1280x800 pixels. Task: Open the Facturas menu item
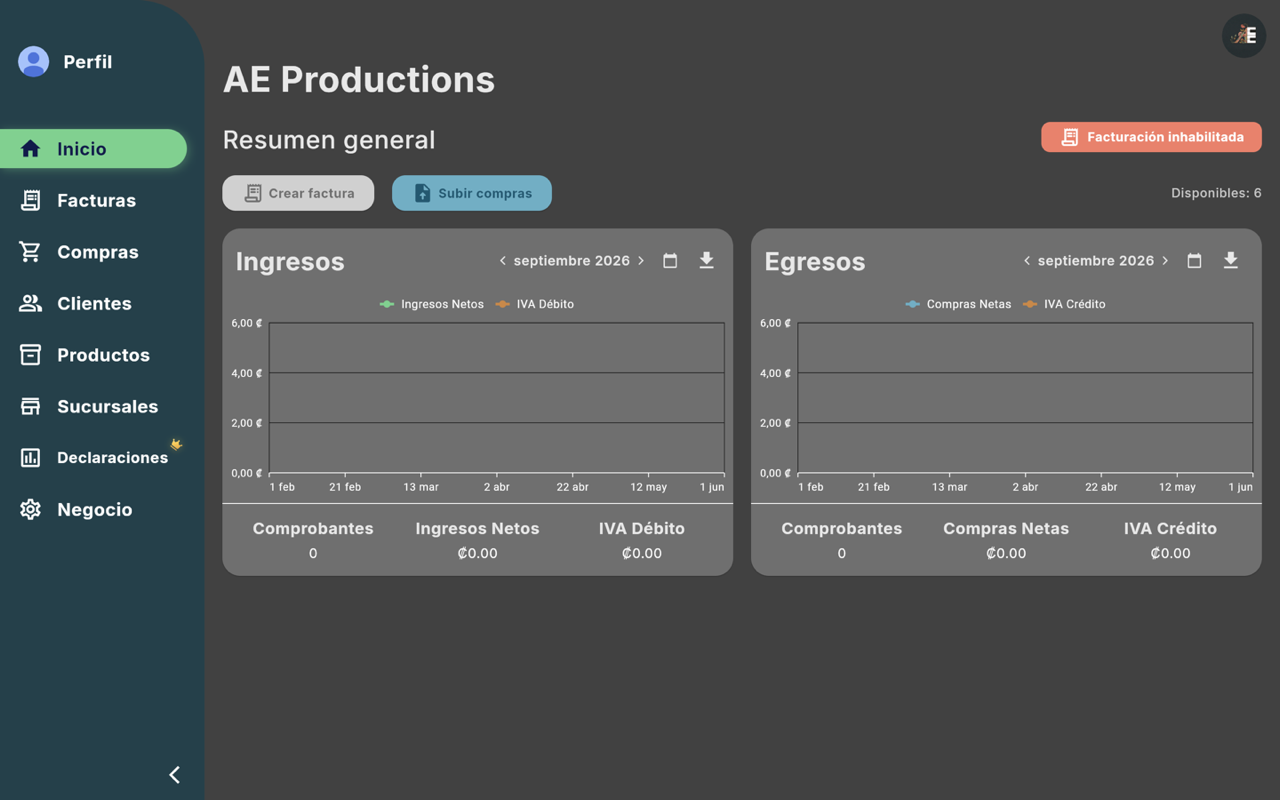[93, 201]
